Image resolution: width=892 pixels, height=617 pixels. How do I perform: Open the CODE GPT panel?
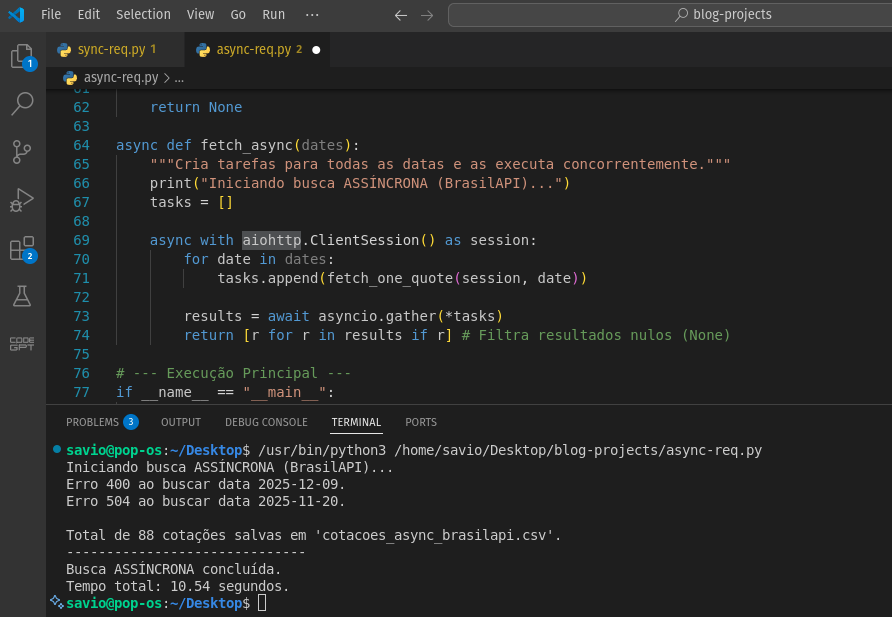point(22,343)
